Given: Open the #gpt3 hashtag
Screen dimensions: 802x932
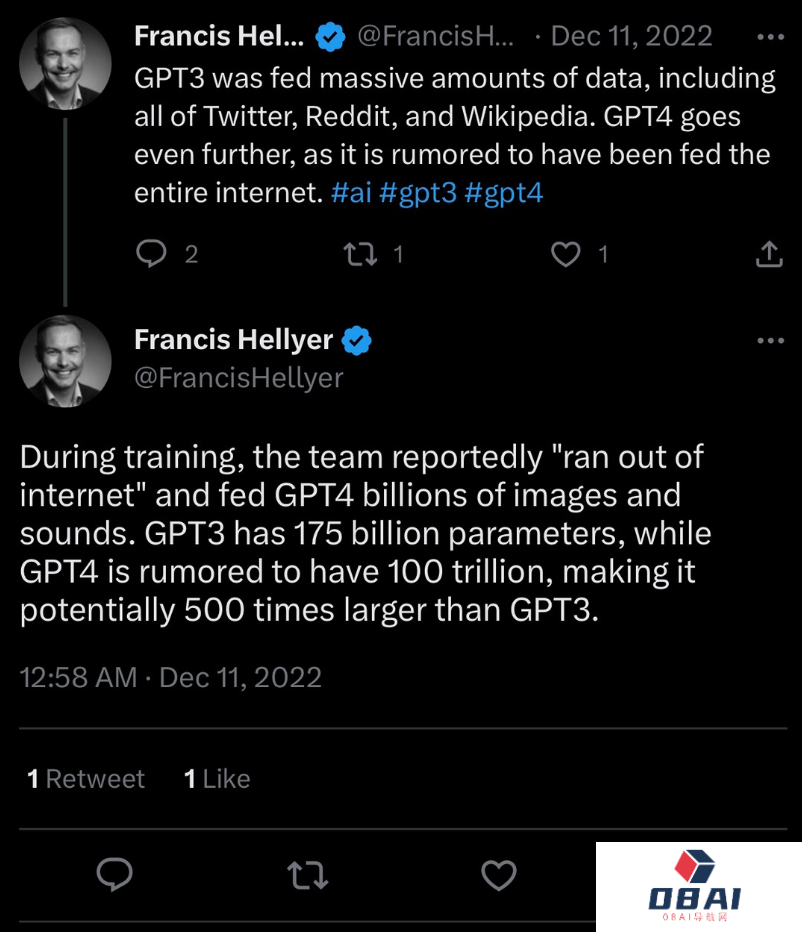Looking at the screenshot, I should [x=418, y=192].
